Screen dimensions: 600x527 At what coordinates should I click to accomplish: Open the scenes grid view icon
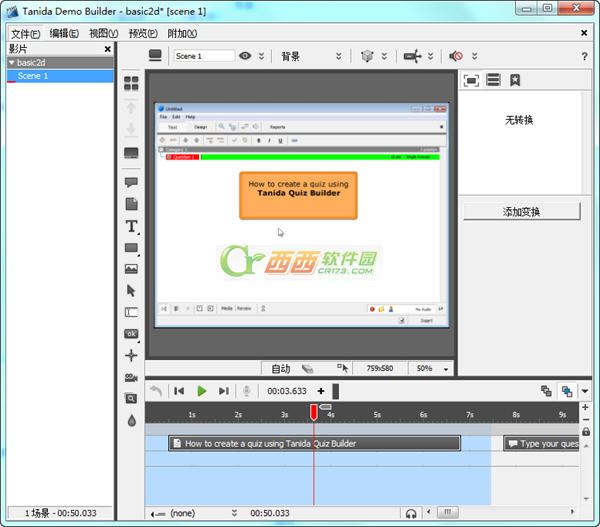click(131, 83)
